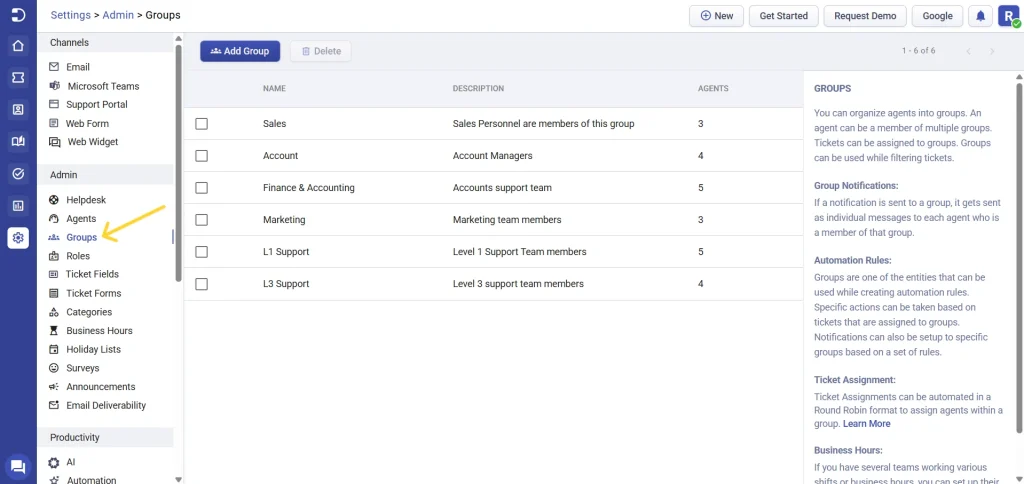
Task: Open the Tasks checkmark icon in rail
Action: tap(18, 173)
